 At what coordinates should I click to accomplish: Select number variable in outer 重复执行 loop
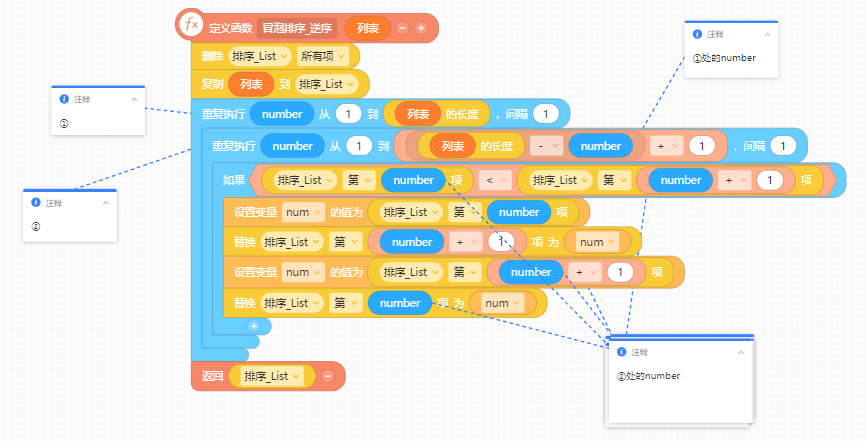pyautogui.click(x=282, y=114)
